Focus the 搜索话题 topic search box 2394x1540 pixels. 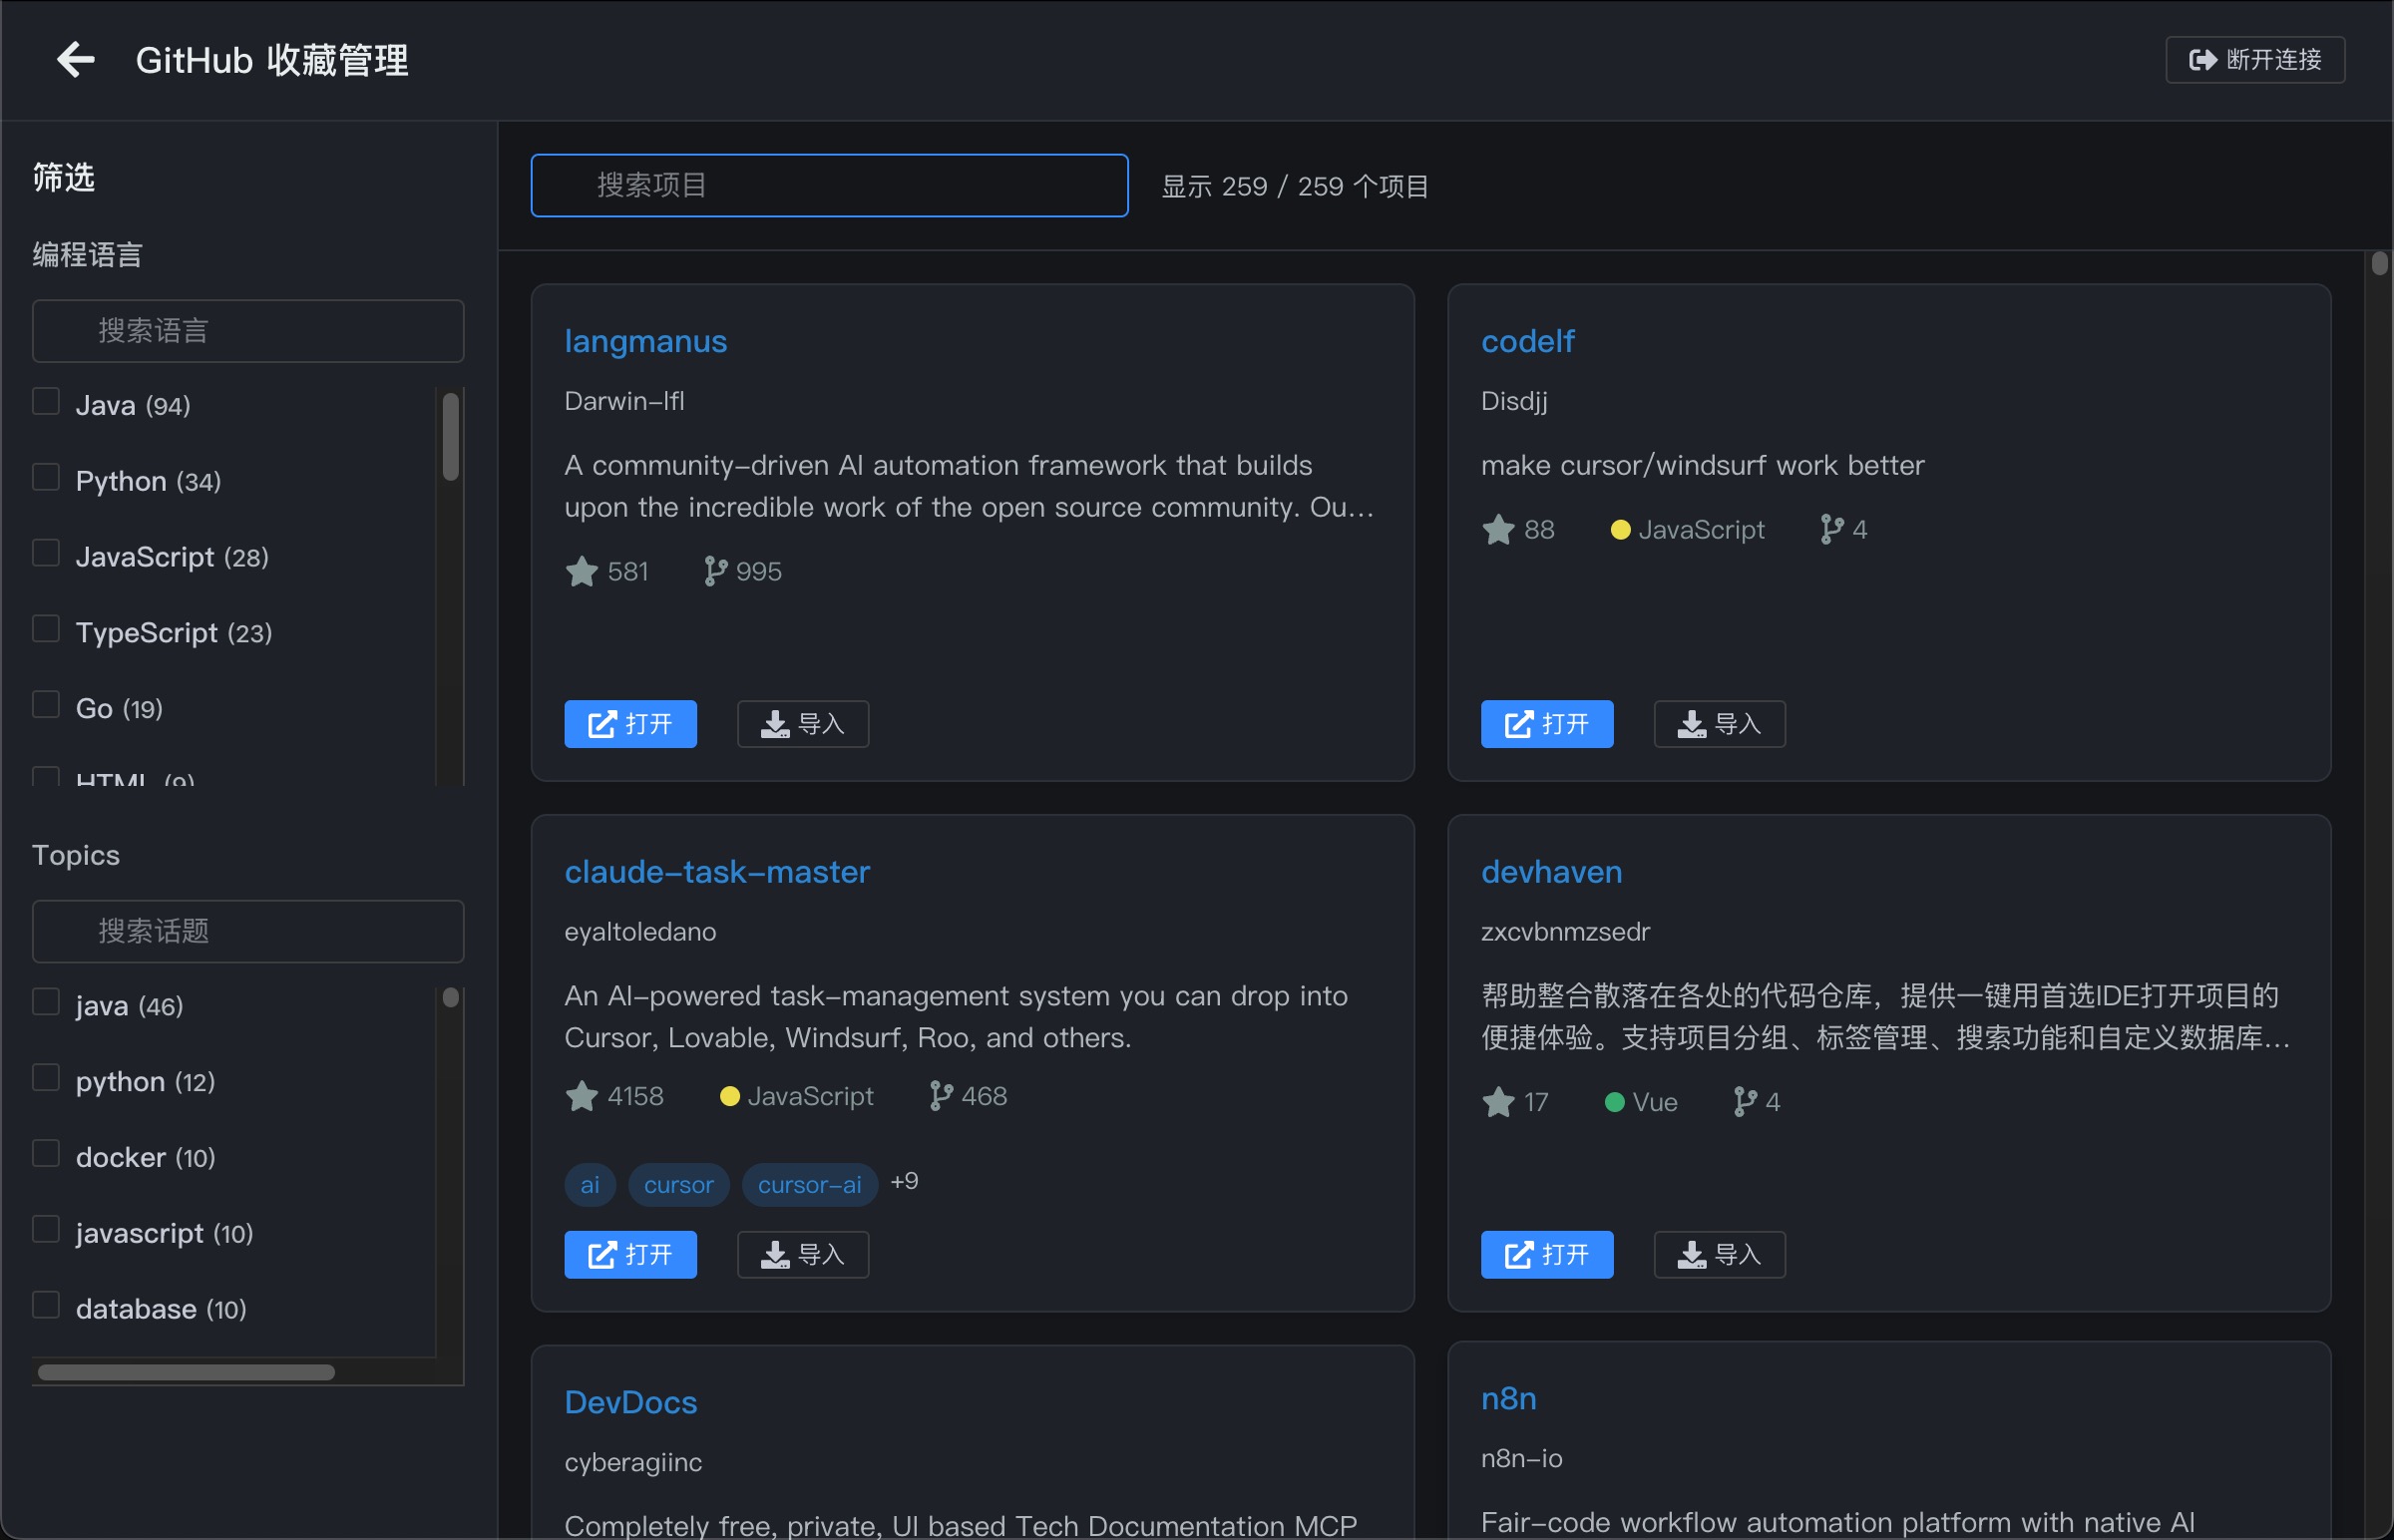click(x=248, y=931)
